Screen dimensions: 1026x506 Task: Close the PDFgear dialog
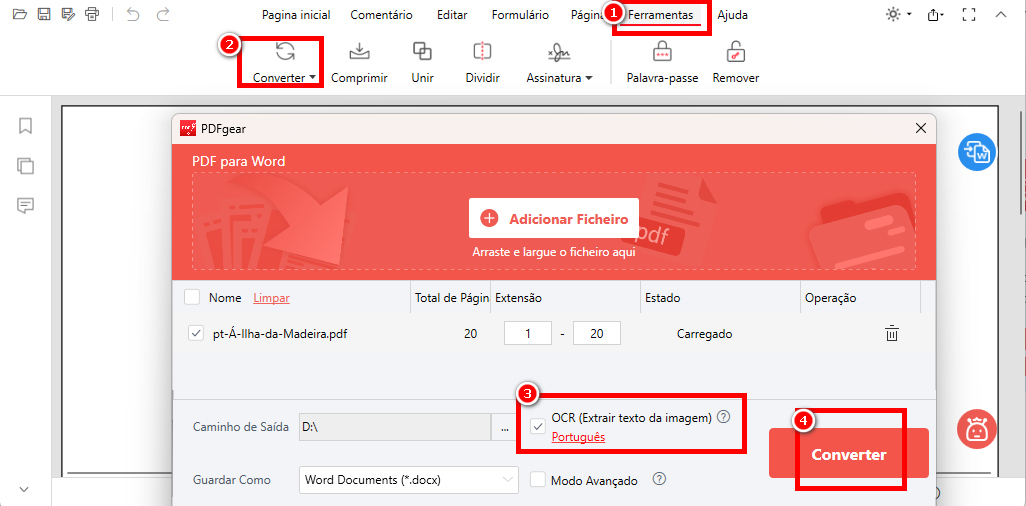pyautogui.click(x=921, y=128)
